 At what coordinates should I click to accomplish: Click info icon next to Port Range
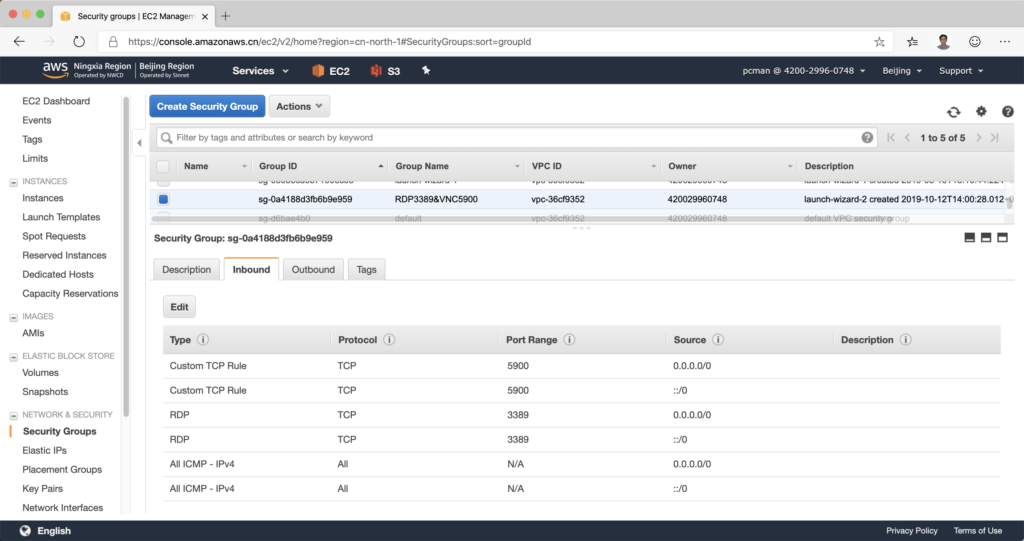click(569, 340)
